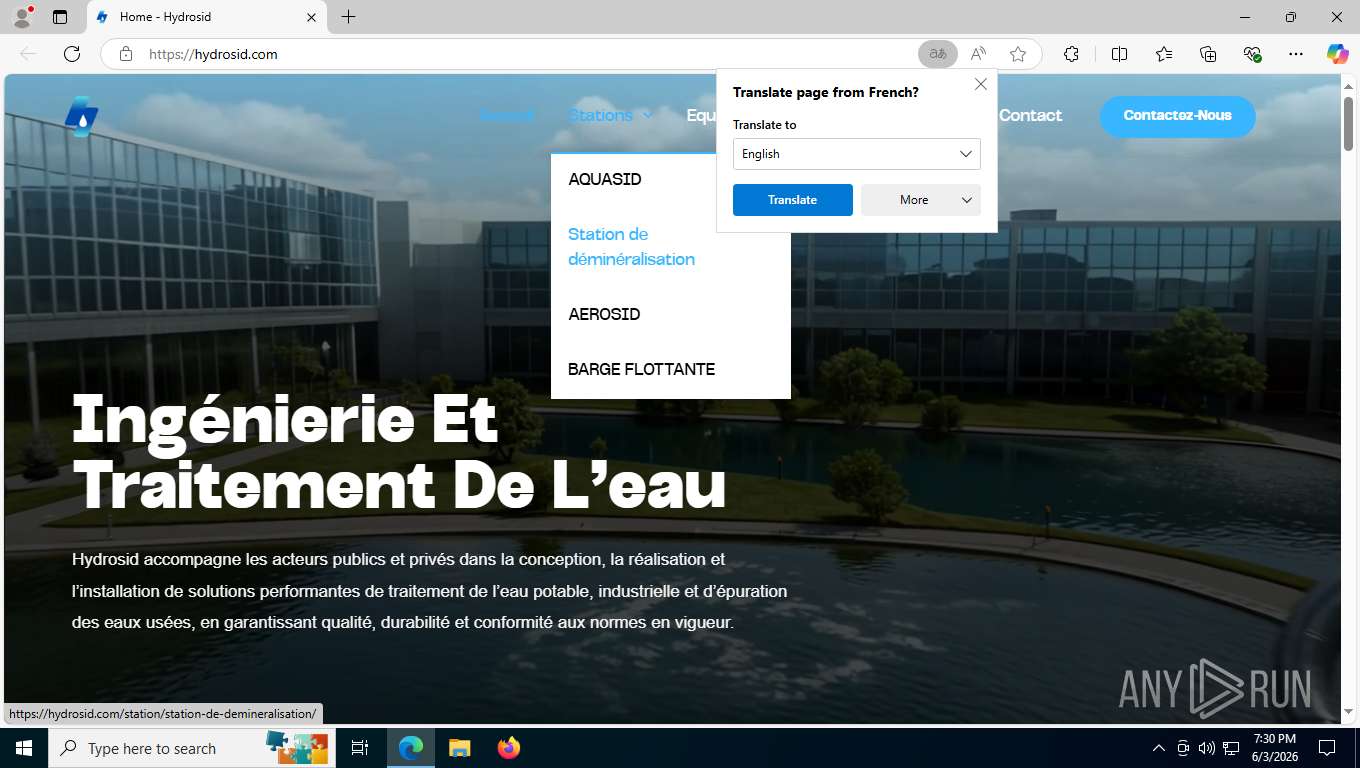Close the Home - Hydrosid tab
The width and height of the screenshot is (1360, 768).
click(x=311, y=17)
